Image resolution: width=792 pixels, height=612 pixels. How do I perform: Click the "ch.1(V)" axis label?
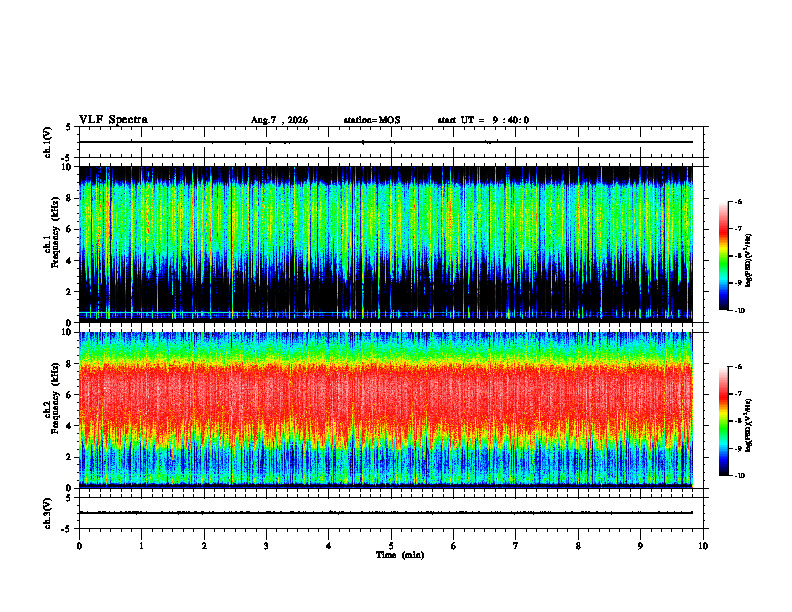tap(48, 142)
